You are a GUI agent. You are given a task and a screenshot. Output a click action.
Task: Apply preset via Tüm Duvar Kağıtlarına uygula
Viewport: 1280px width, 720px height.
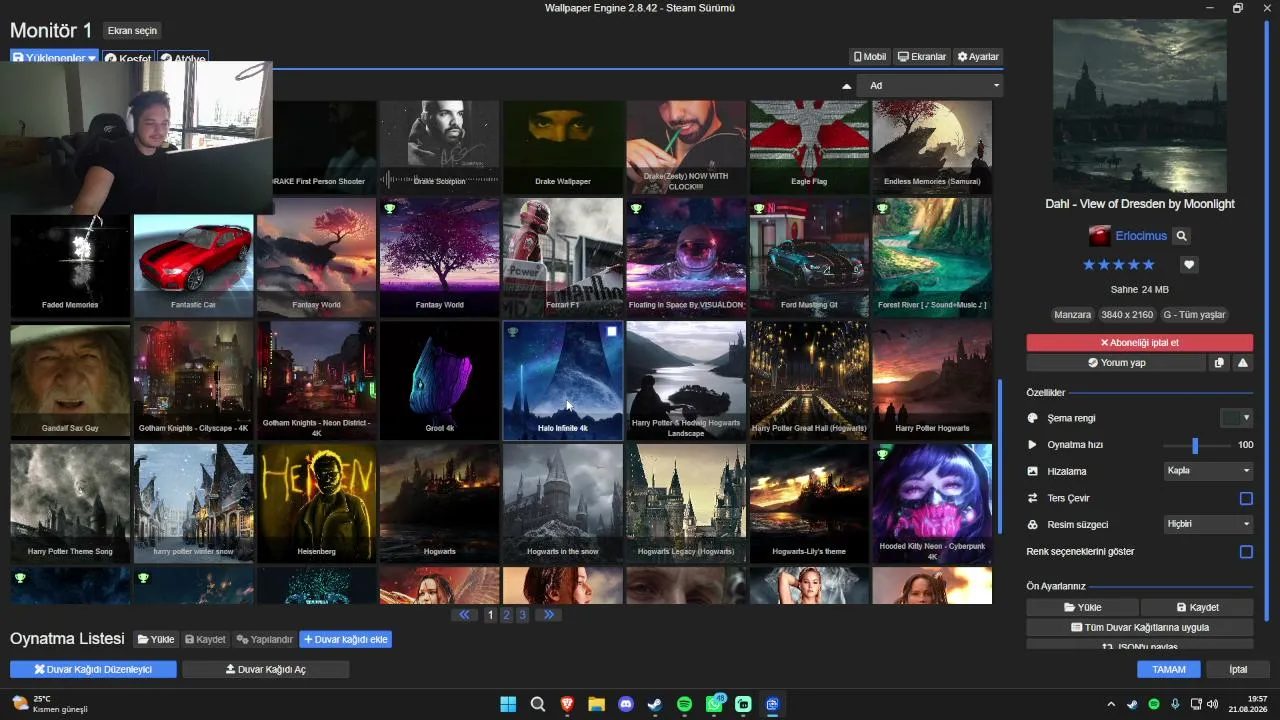tap(1140, 628)
